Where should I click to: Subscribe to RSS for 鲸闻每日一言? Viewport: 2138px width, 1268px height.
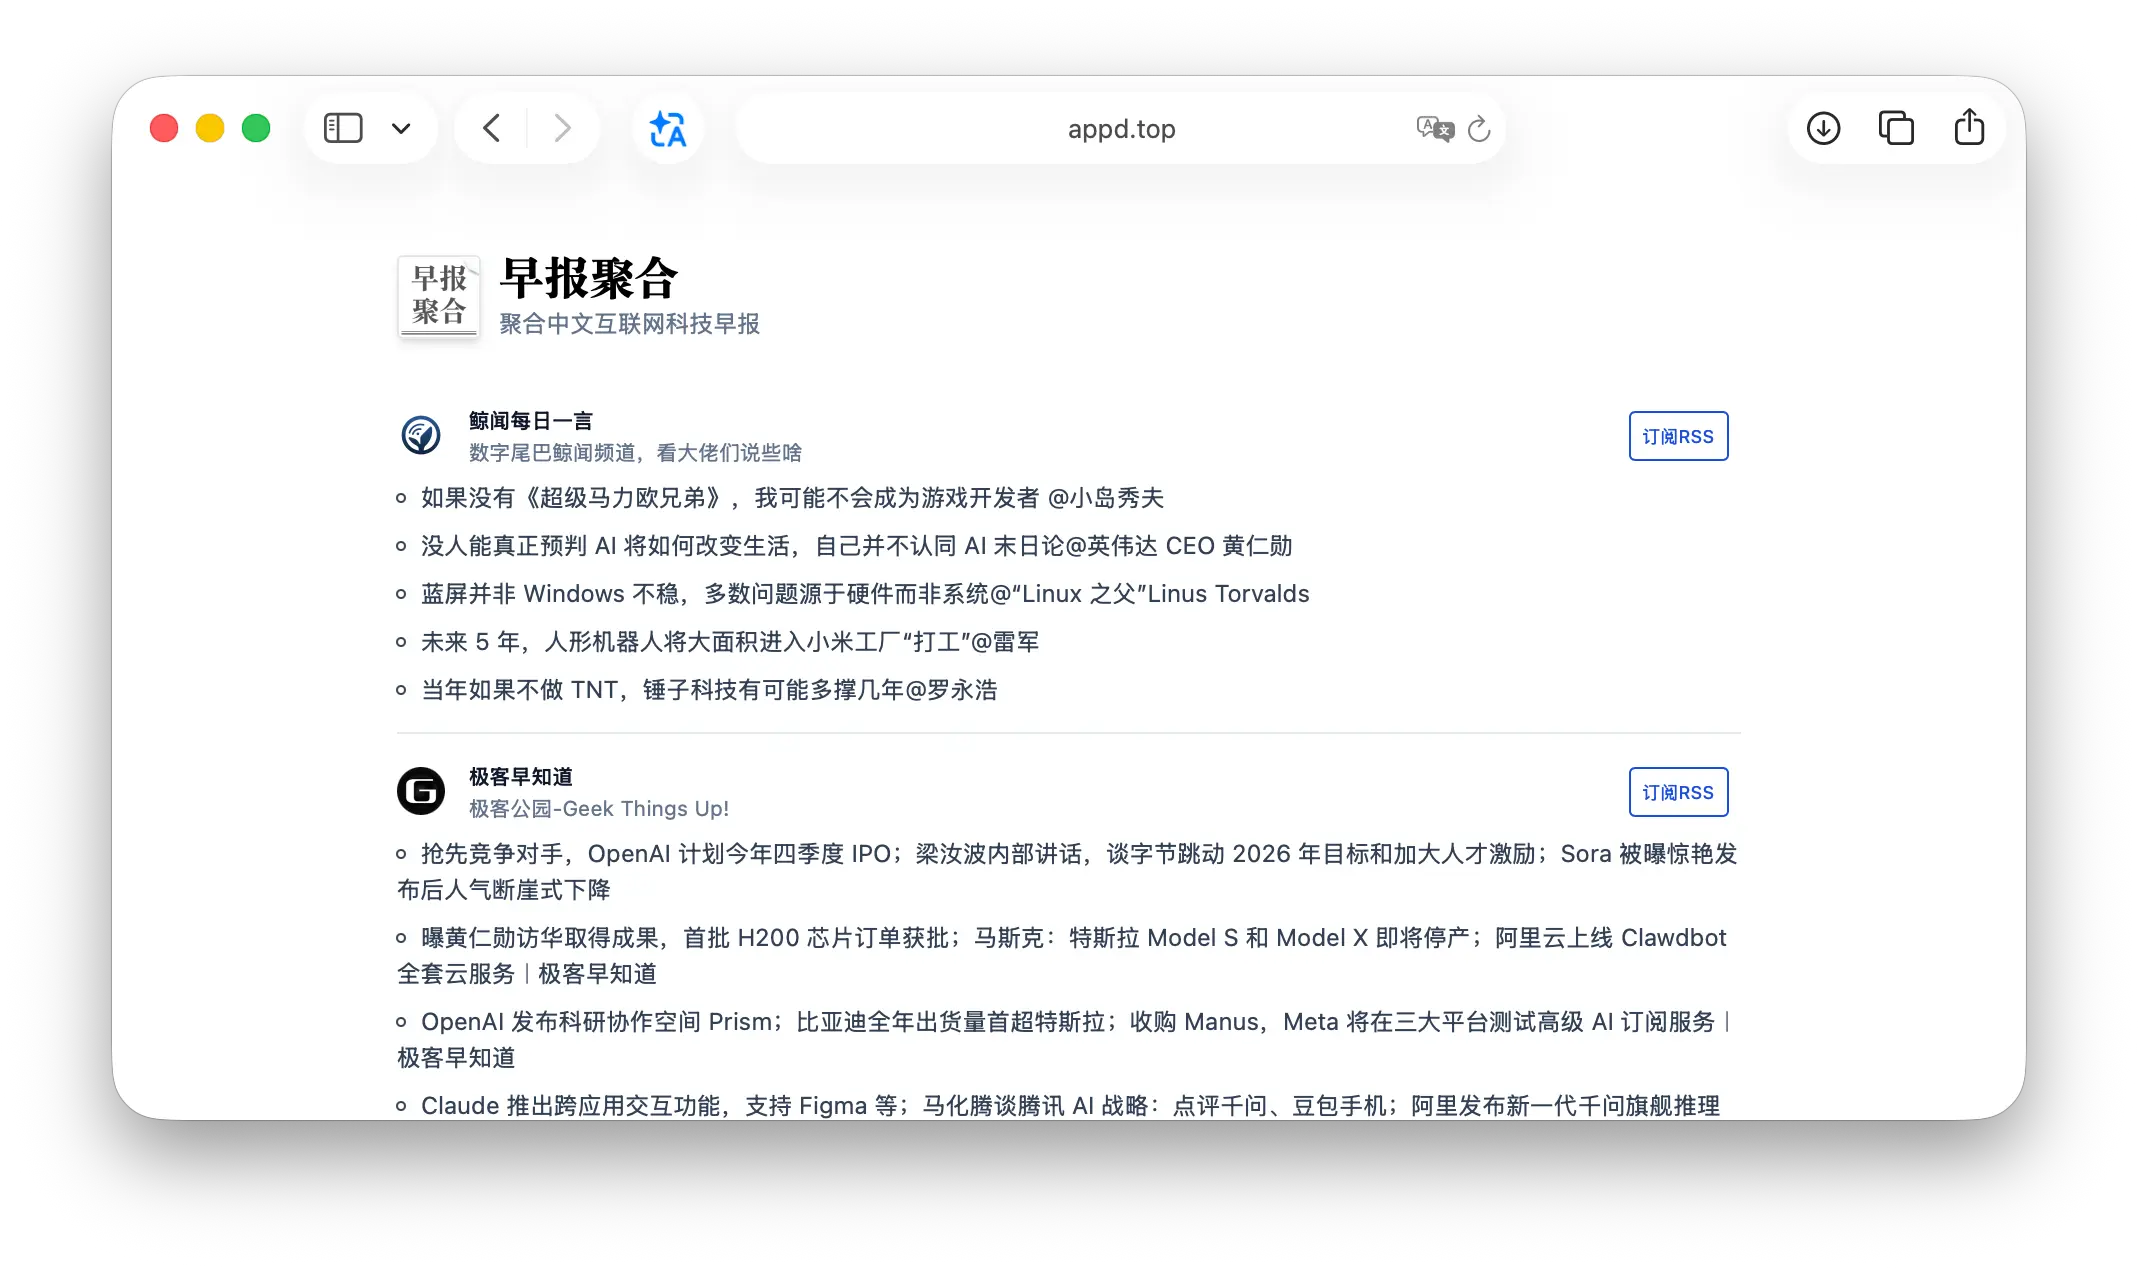click(1678, 436)
